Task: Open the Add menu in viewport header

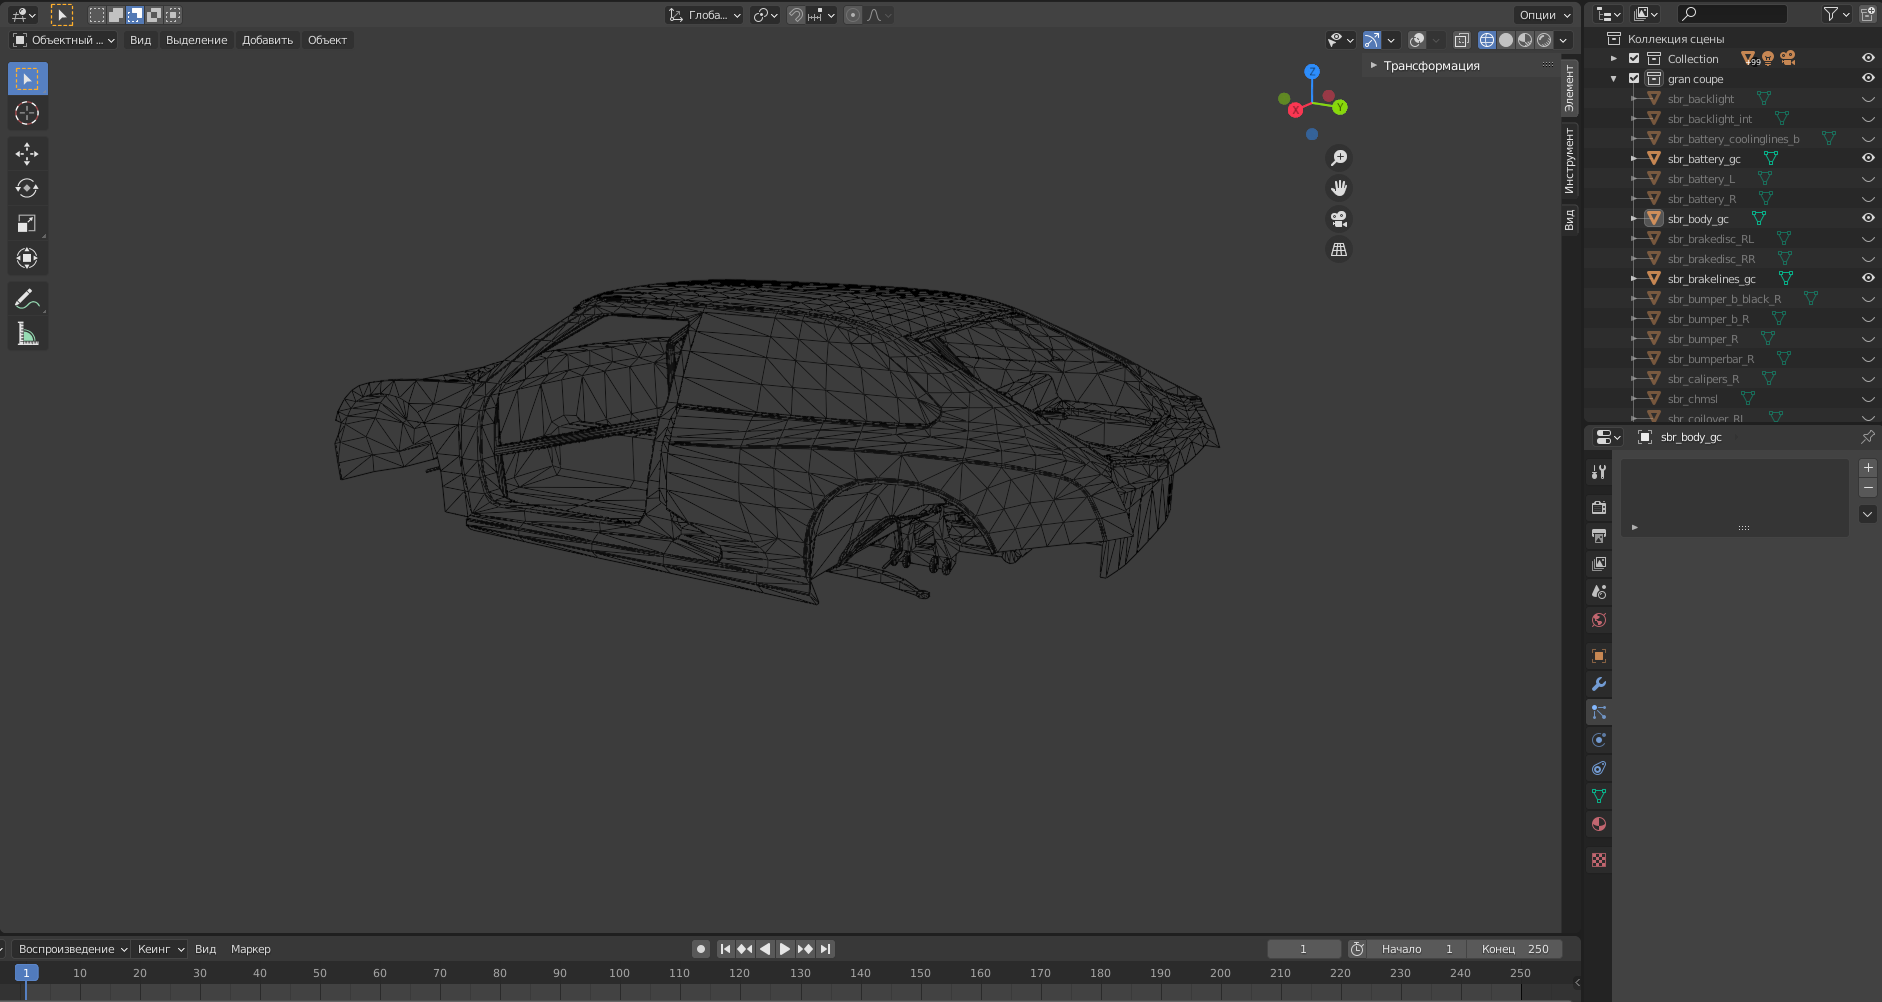Action: [267, 41]
